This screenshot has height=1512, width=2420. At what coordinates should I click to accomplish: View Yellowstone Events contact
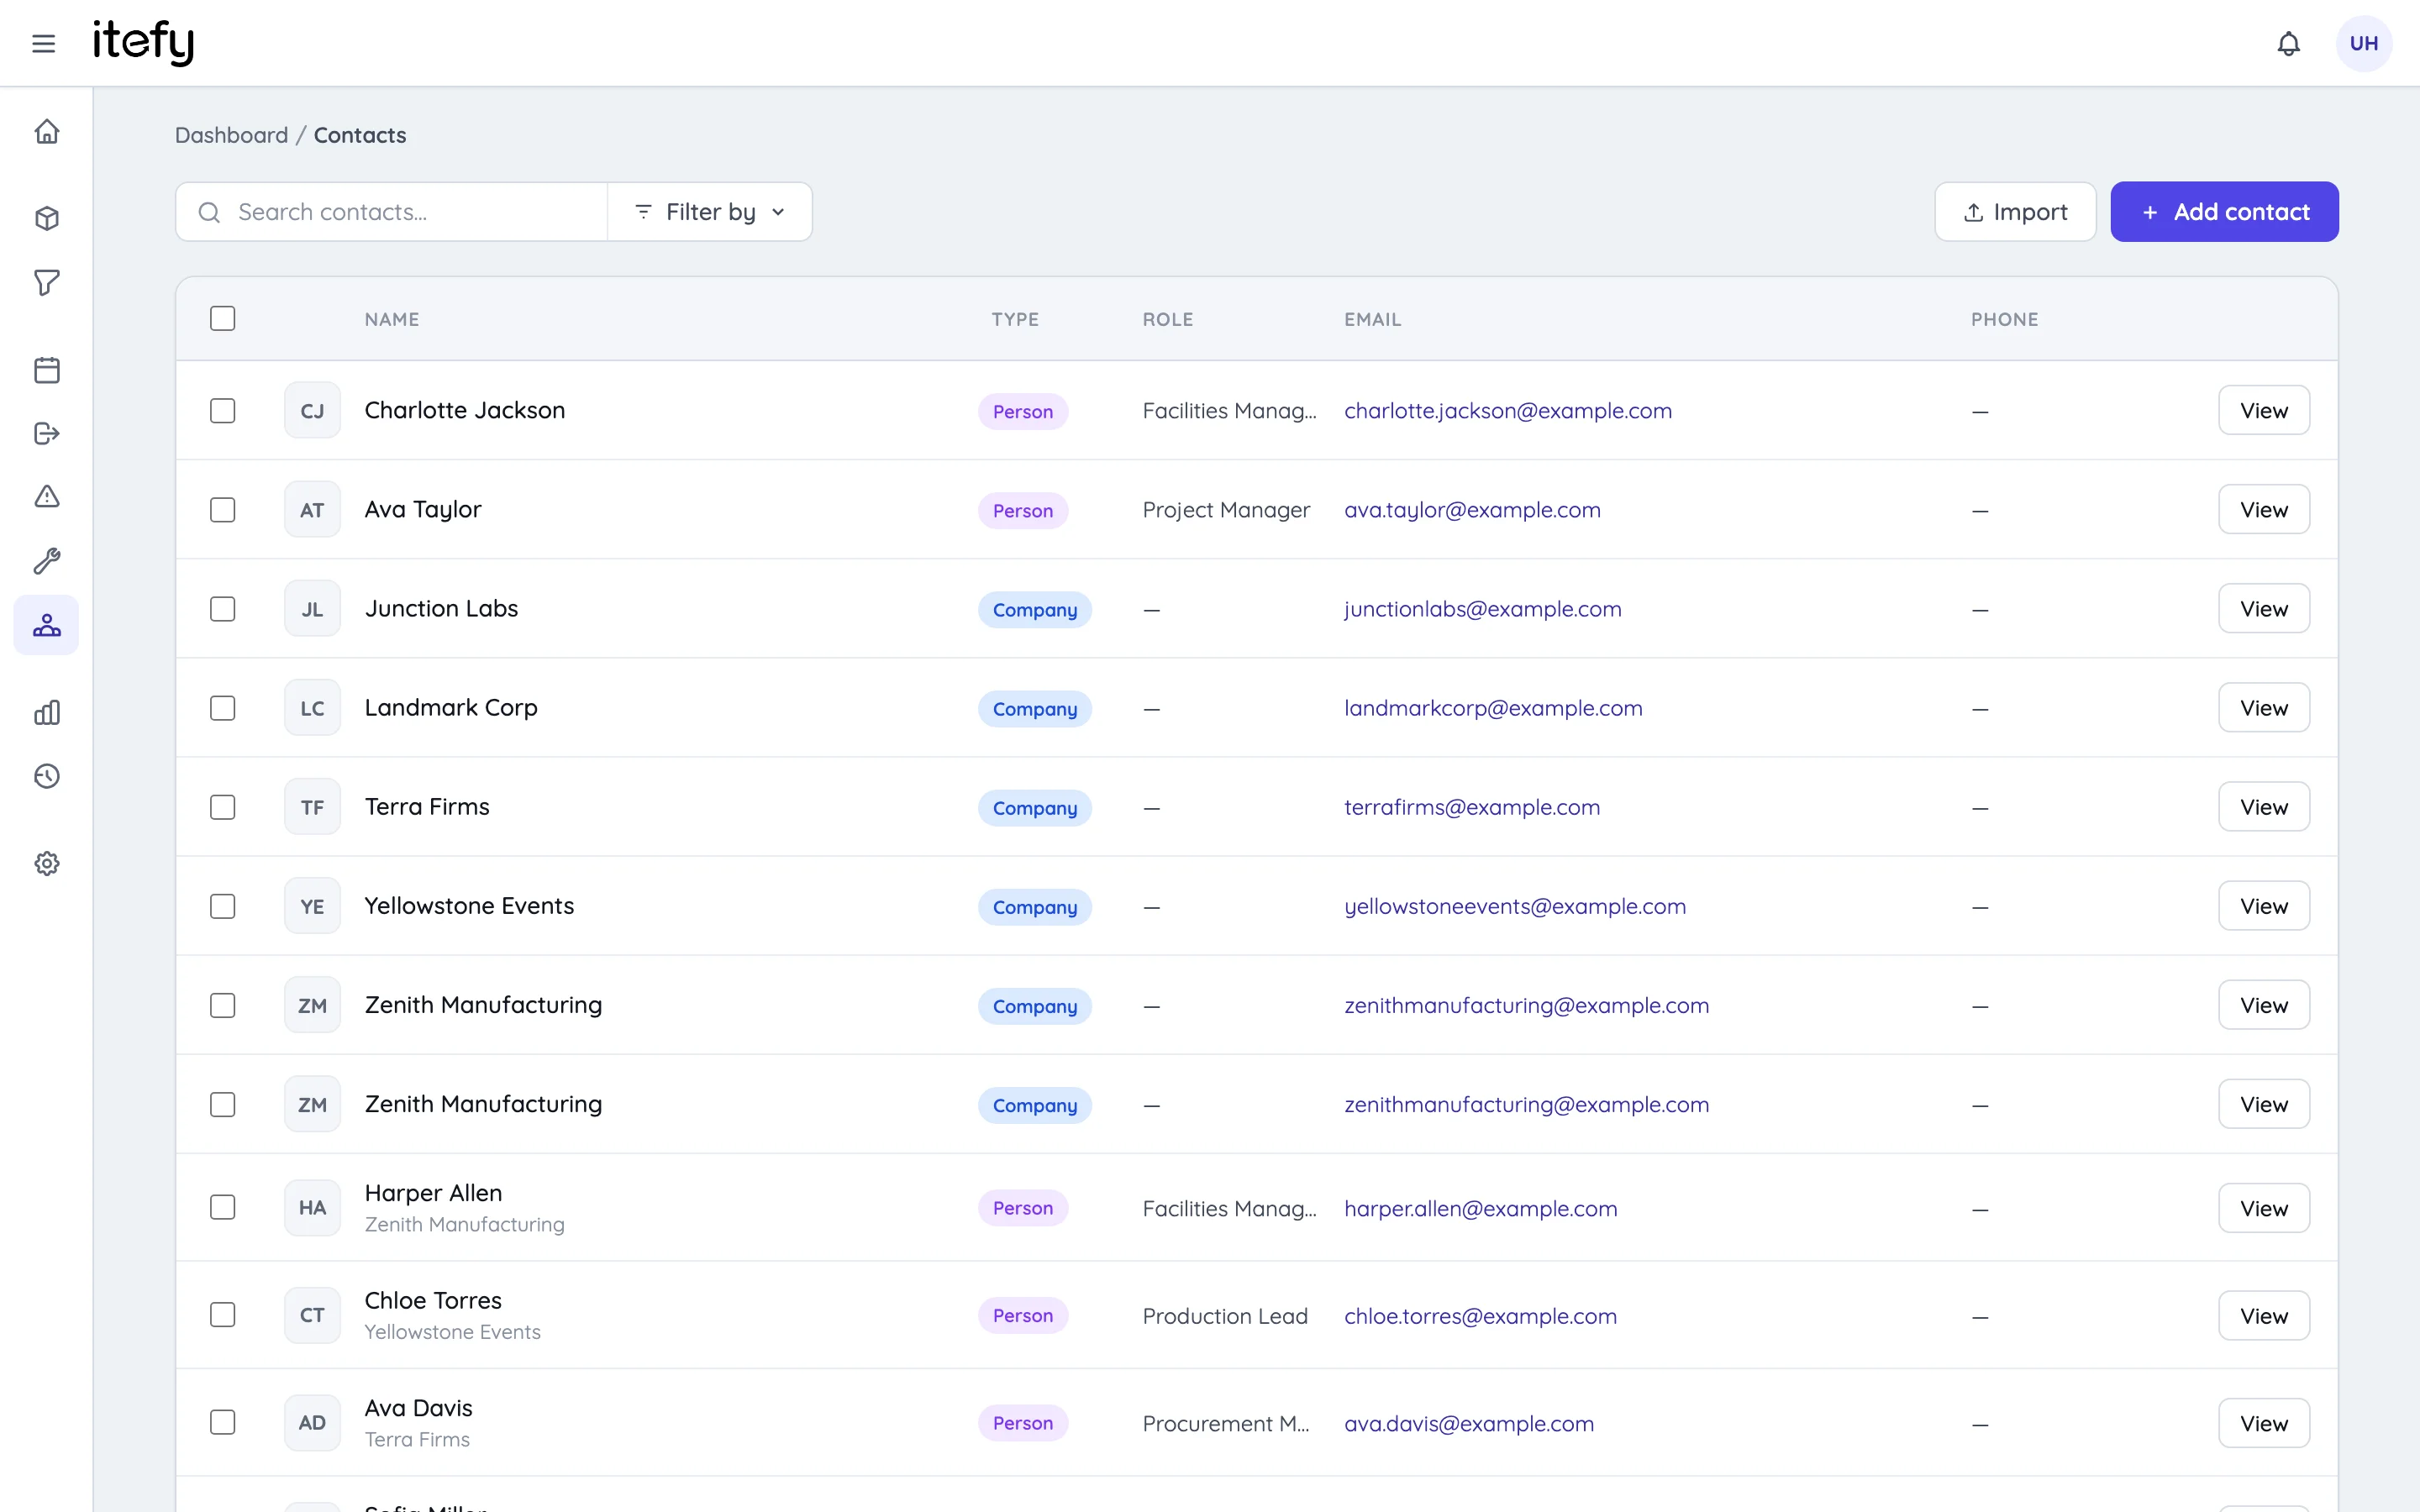pos(2264,905)
